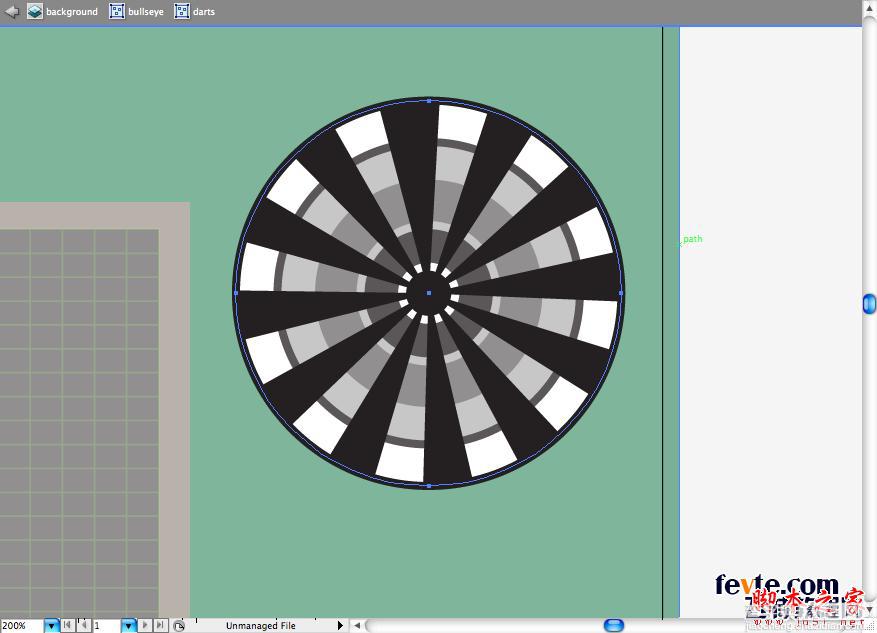This screenshot has width=877, height=633.
Task: Go to the next artboard
Action: (145, 625)
